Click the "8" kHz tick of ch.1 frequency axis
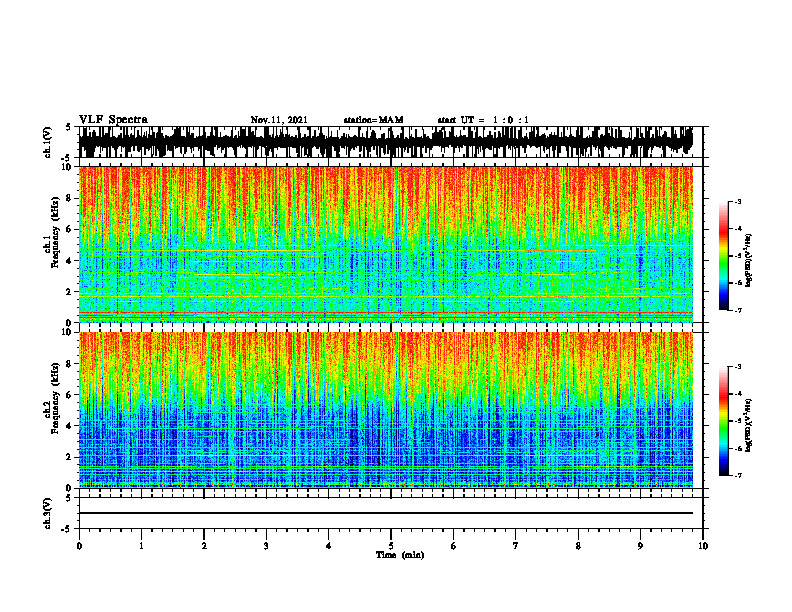The height and width of the screenshot is (612, 792). pyautogui.click(x=70, y=198)
